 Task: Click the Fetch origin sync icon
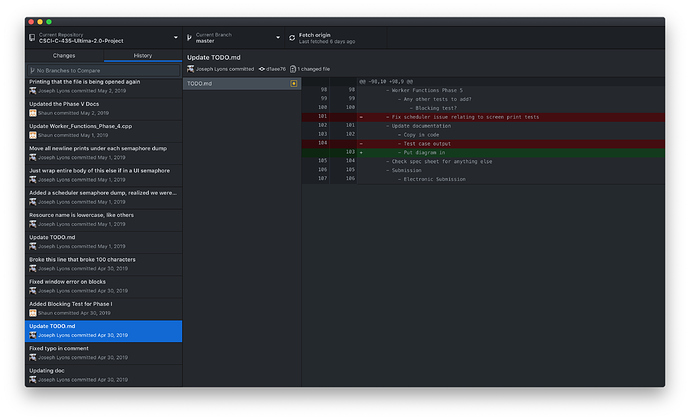tap(292, 38)
